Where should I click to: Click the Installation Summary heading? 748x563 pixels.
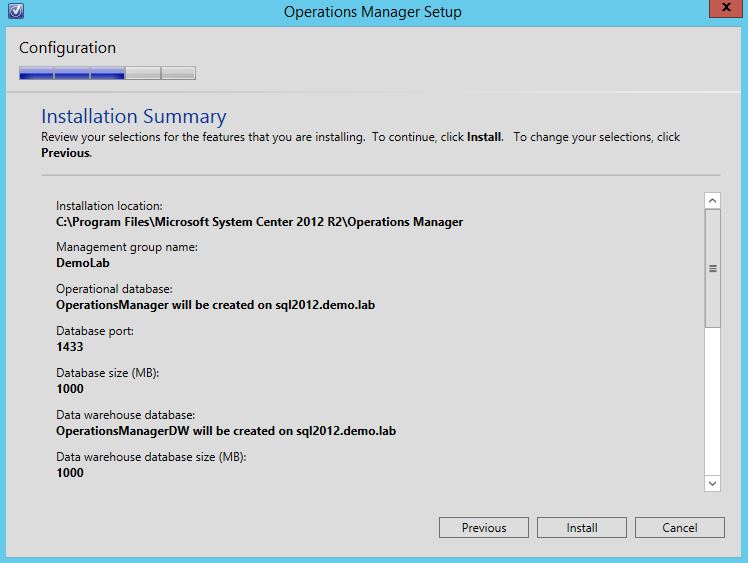tap(133, 116)
